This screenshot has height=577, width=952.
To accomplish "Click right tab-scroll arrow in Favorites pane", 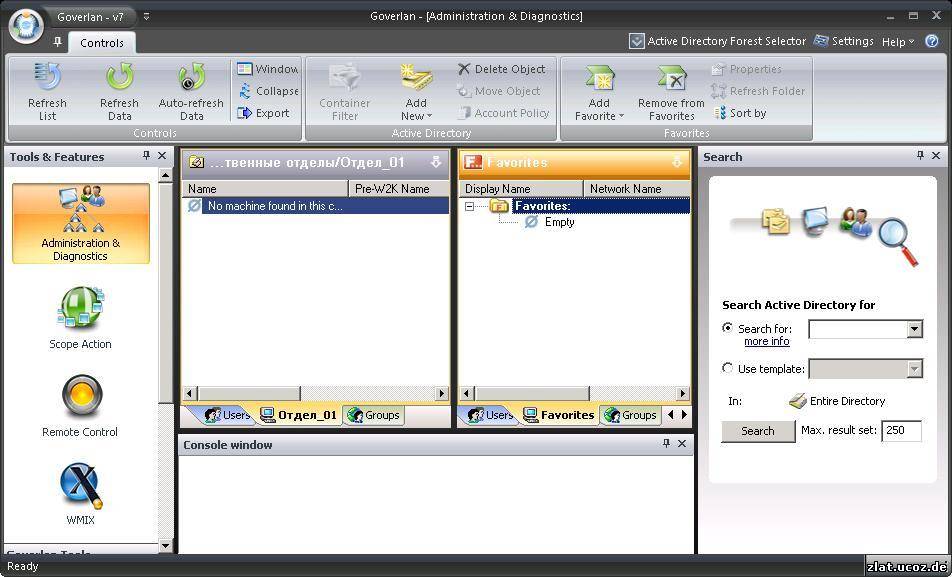I will point(685,415).
